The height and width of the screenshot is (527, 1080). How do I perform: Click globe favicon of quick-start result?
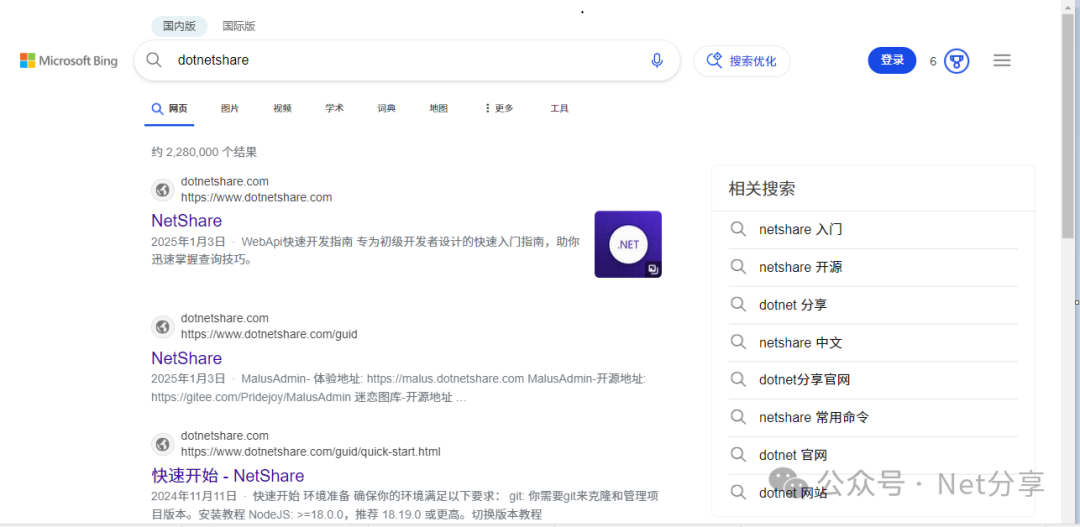(x=163, y=444)
